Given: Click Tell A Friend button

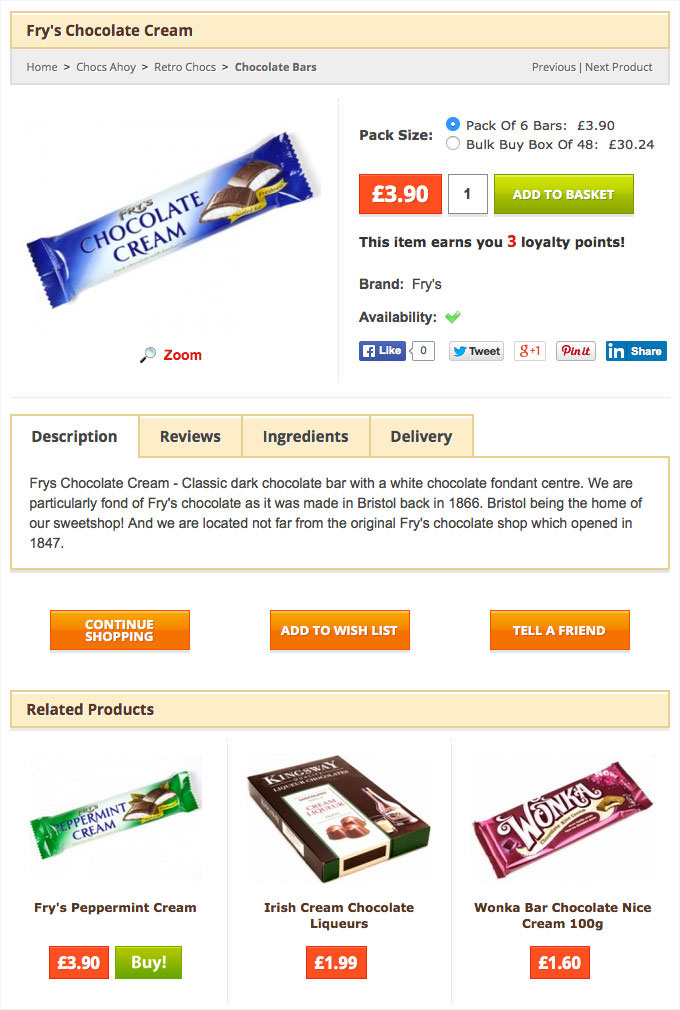Looking at the screenshot, I should pyautogui.click(x=559, y=630).
